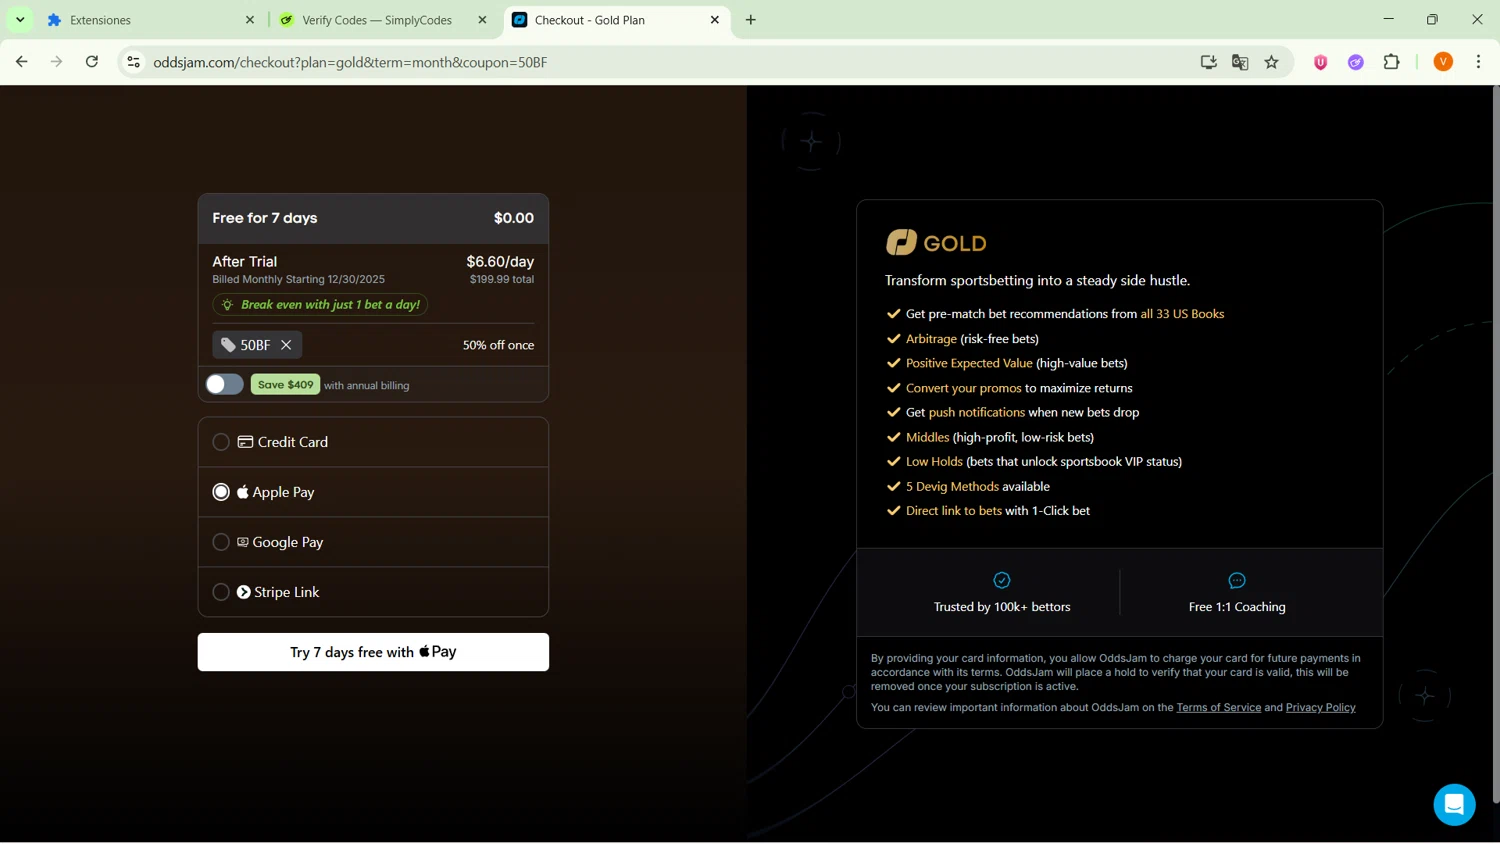
Task: Click the Save $409 badge
Action: pyautogui.click(x=285, y=385)
